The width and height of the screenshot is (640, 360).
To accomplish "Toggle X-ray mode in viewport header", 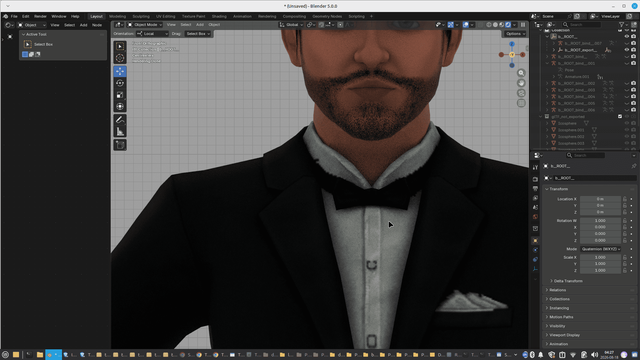I will click(x=480, y=25).
